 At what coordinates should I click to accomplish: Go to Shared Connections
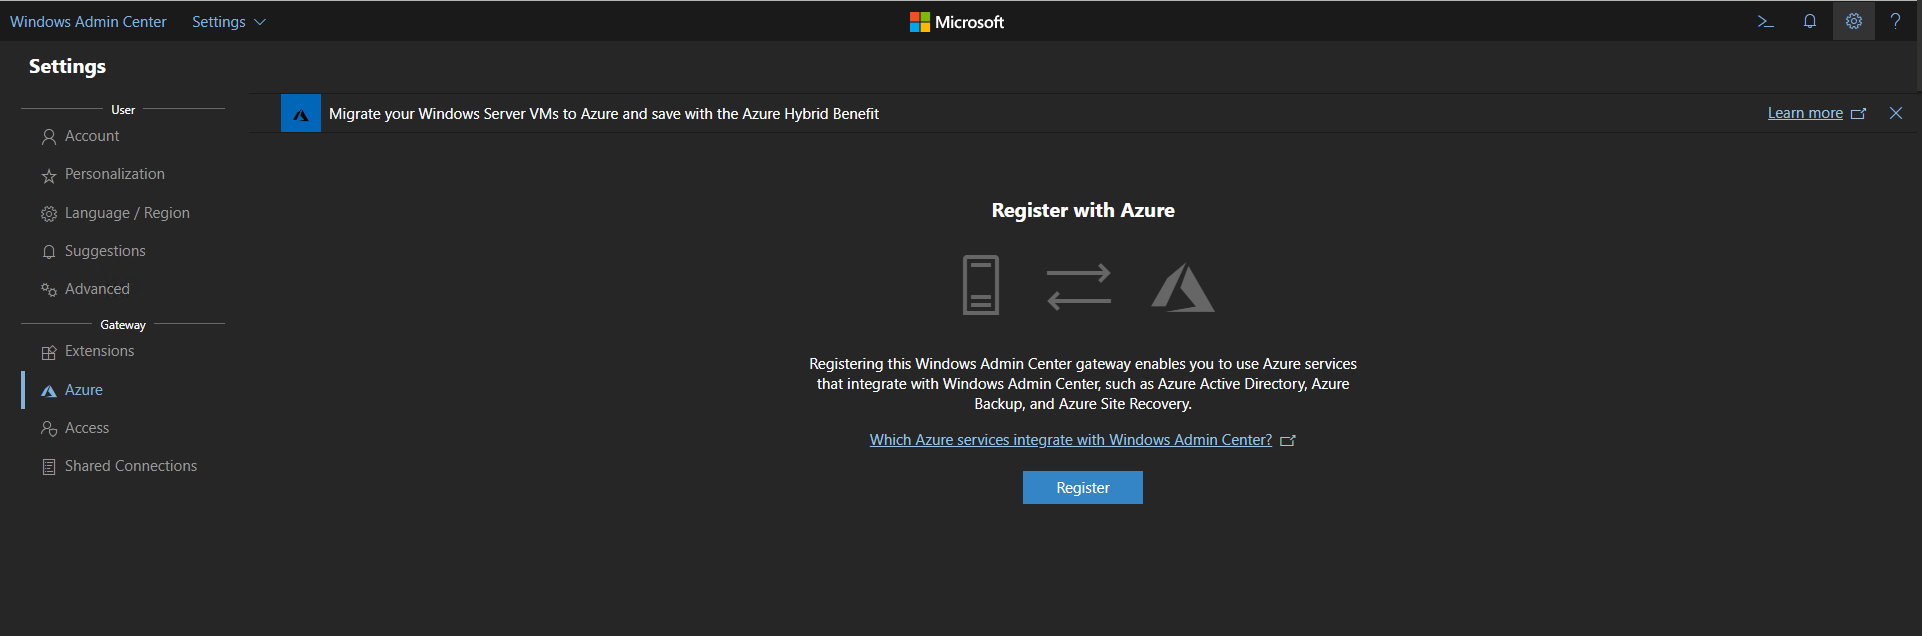pos(131,466)
